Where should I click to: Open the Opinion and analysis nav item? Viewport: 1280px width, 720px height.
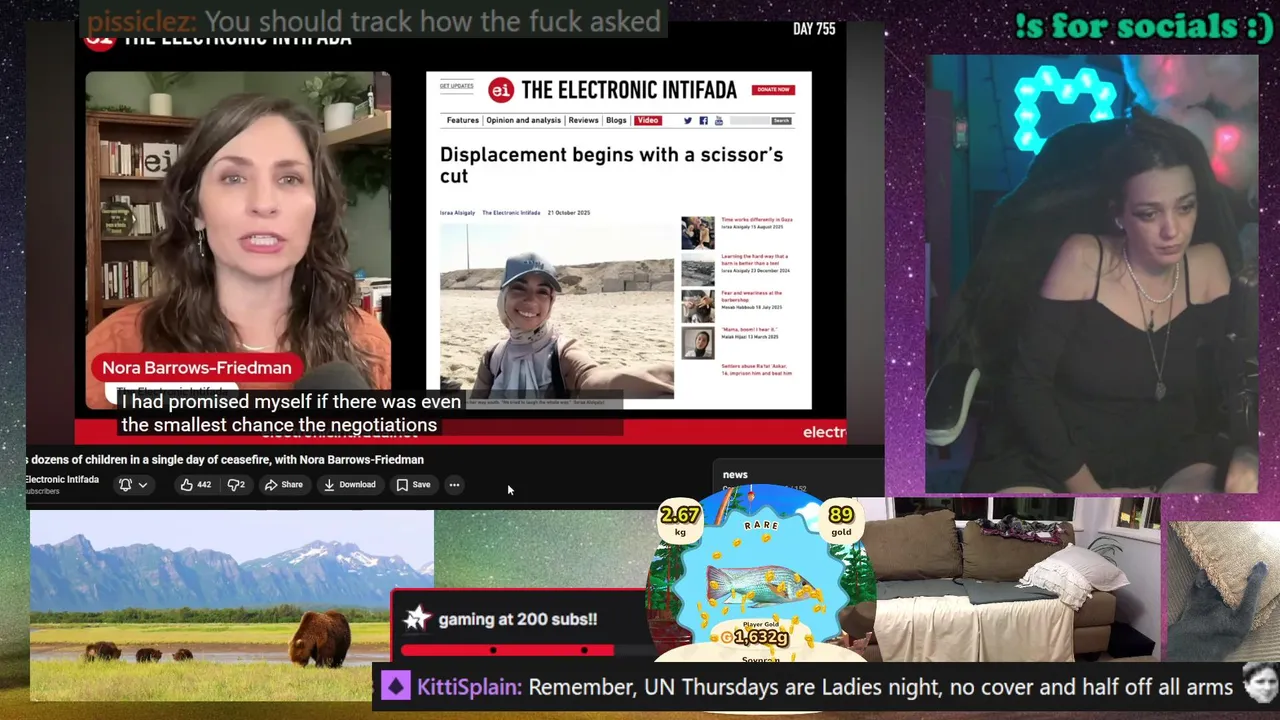coord(523,120)
